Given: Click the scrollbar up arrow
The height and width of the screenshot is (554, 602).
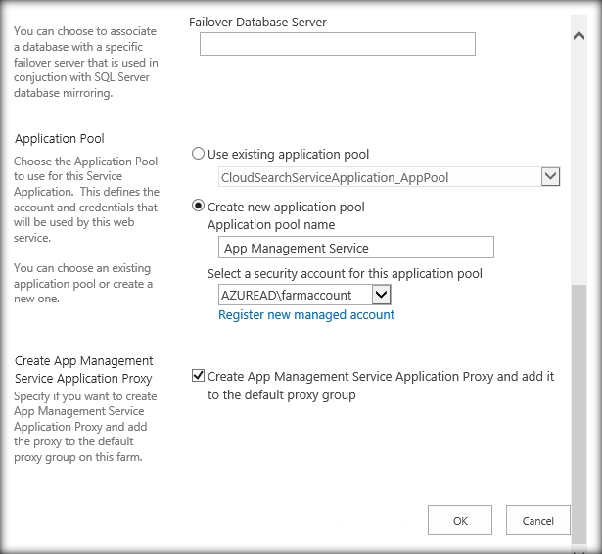Looking at the screenshot, I should coord(577,36).
